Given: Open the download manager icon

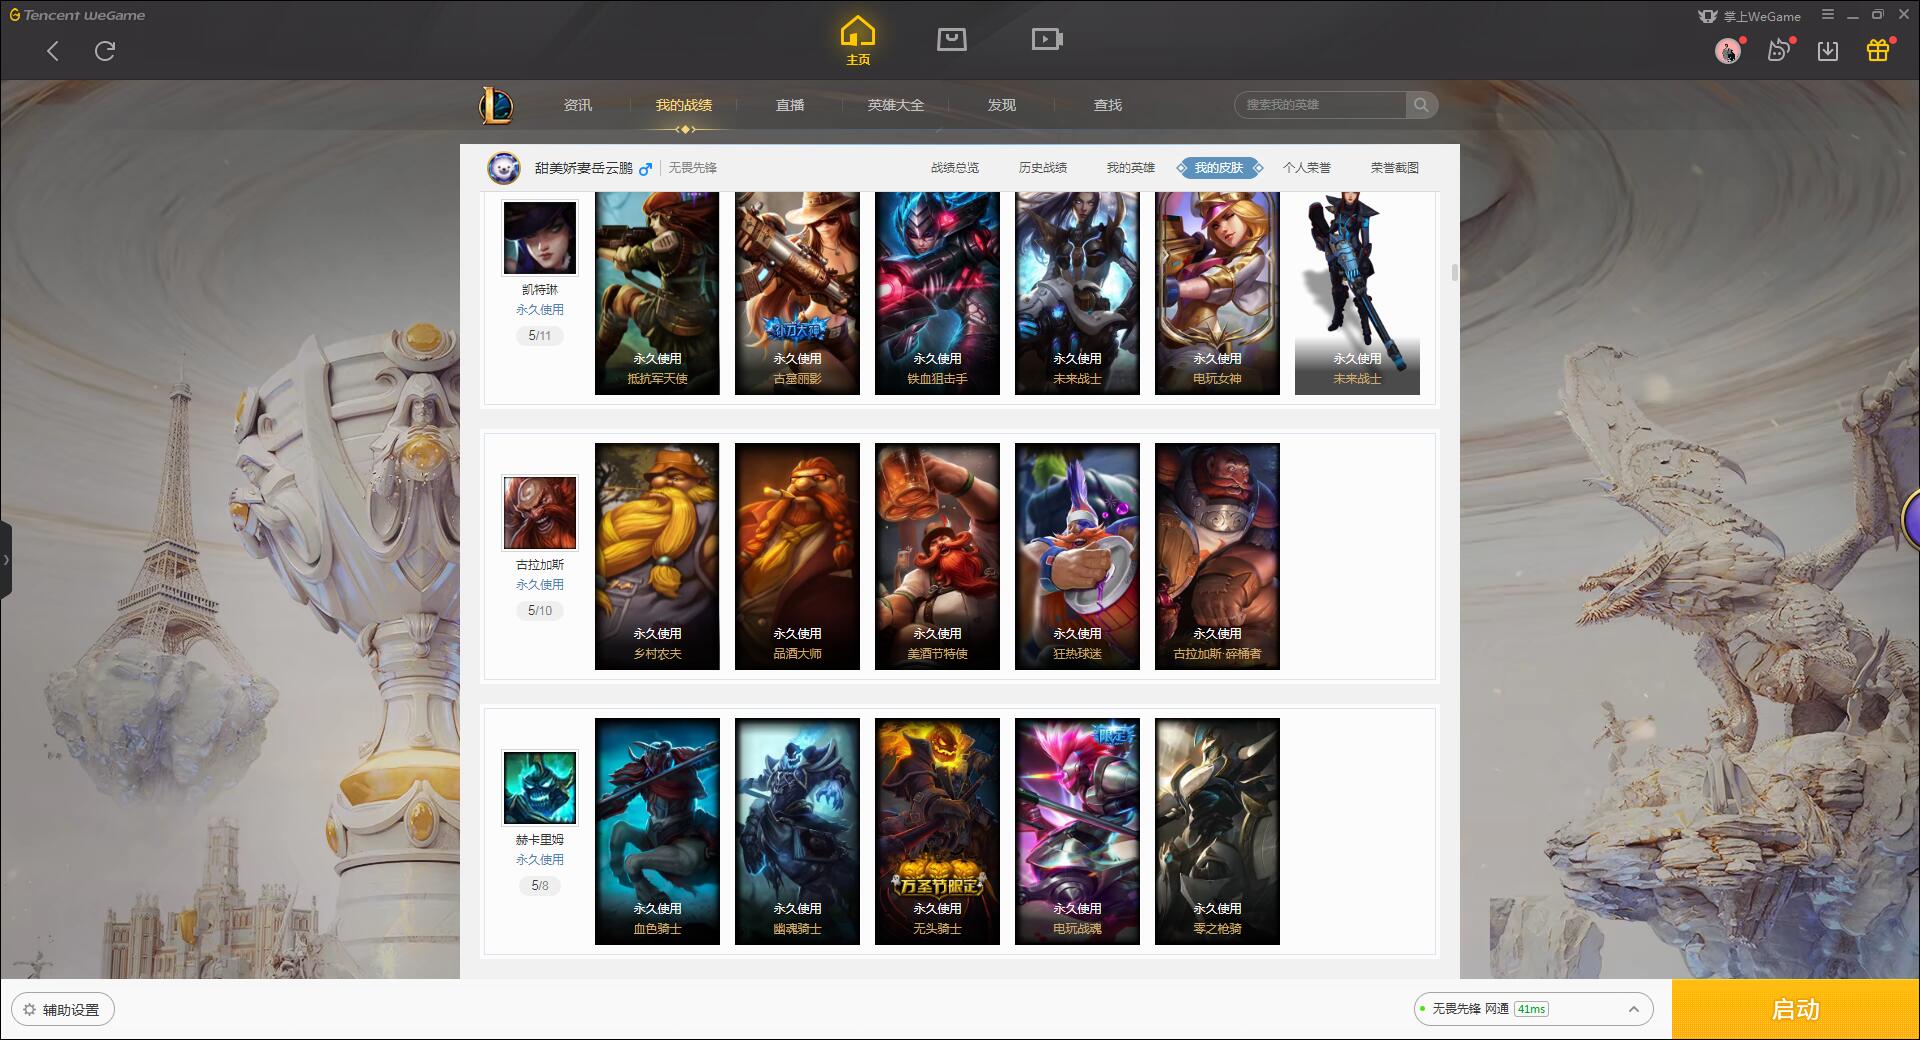Looking at the screenshot, I should point(1828,51).
